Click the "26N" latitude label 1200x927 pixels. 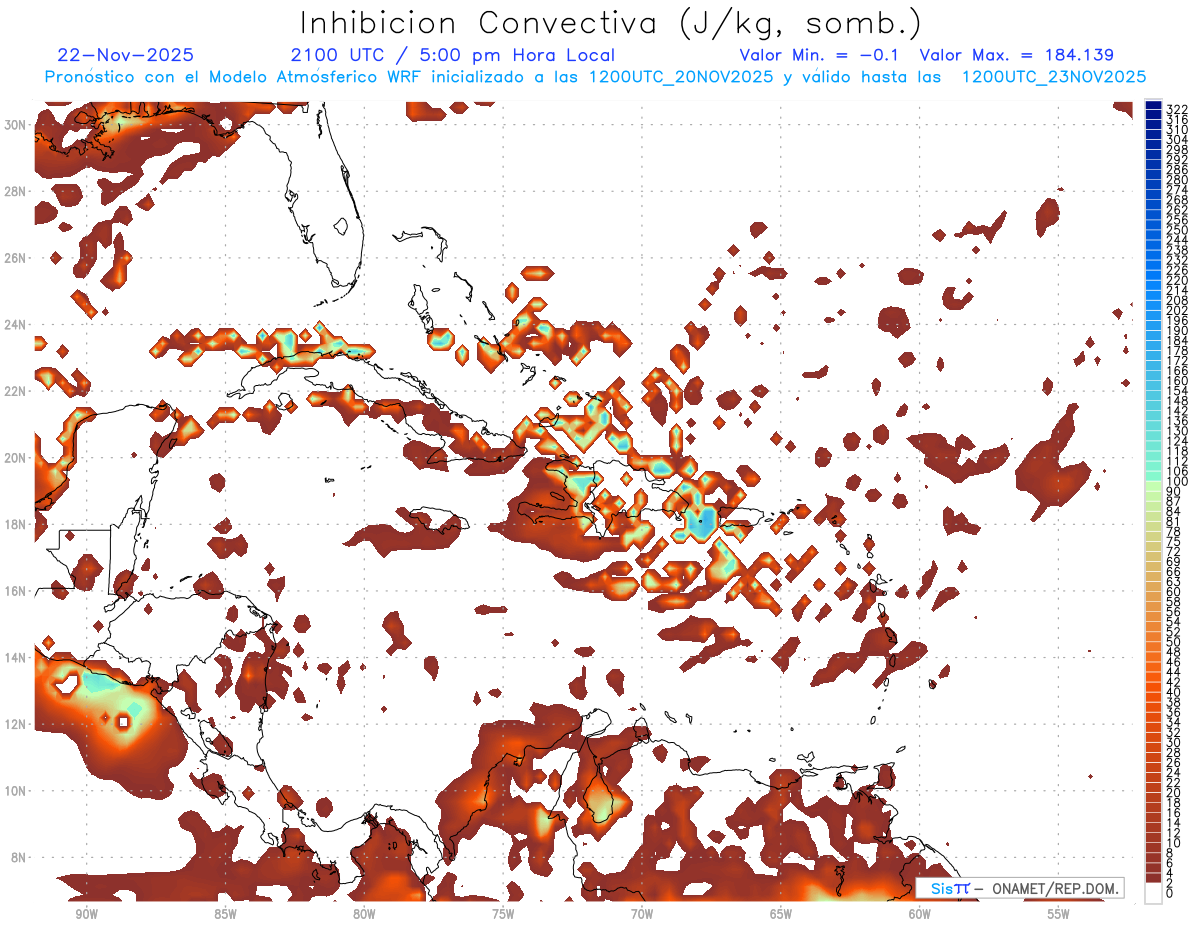16,257
